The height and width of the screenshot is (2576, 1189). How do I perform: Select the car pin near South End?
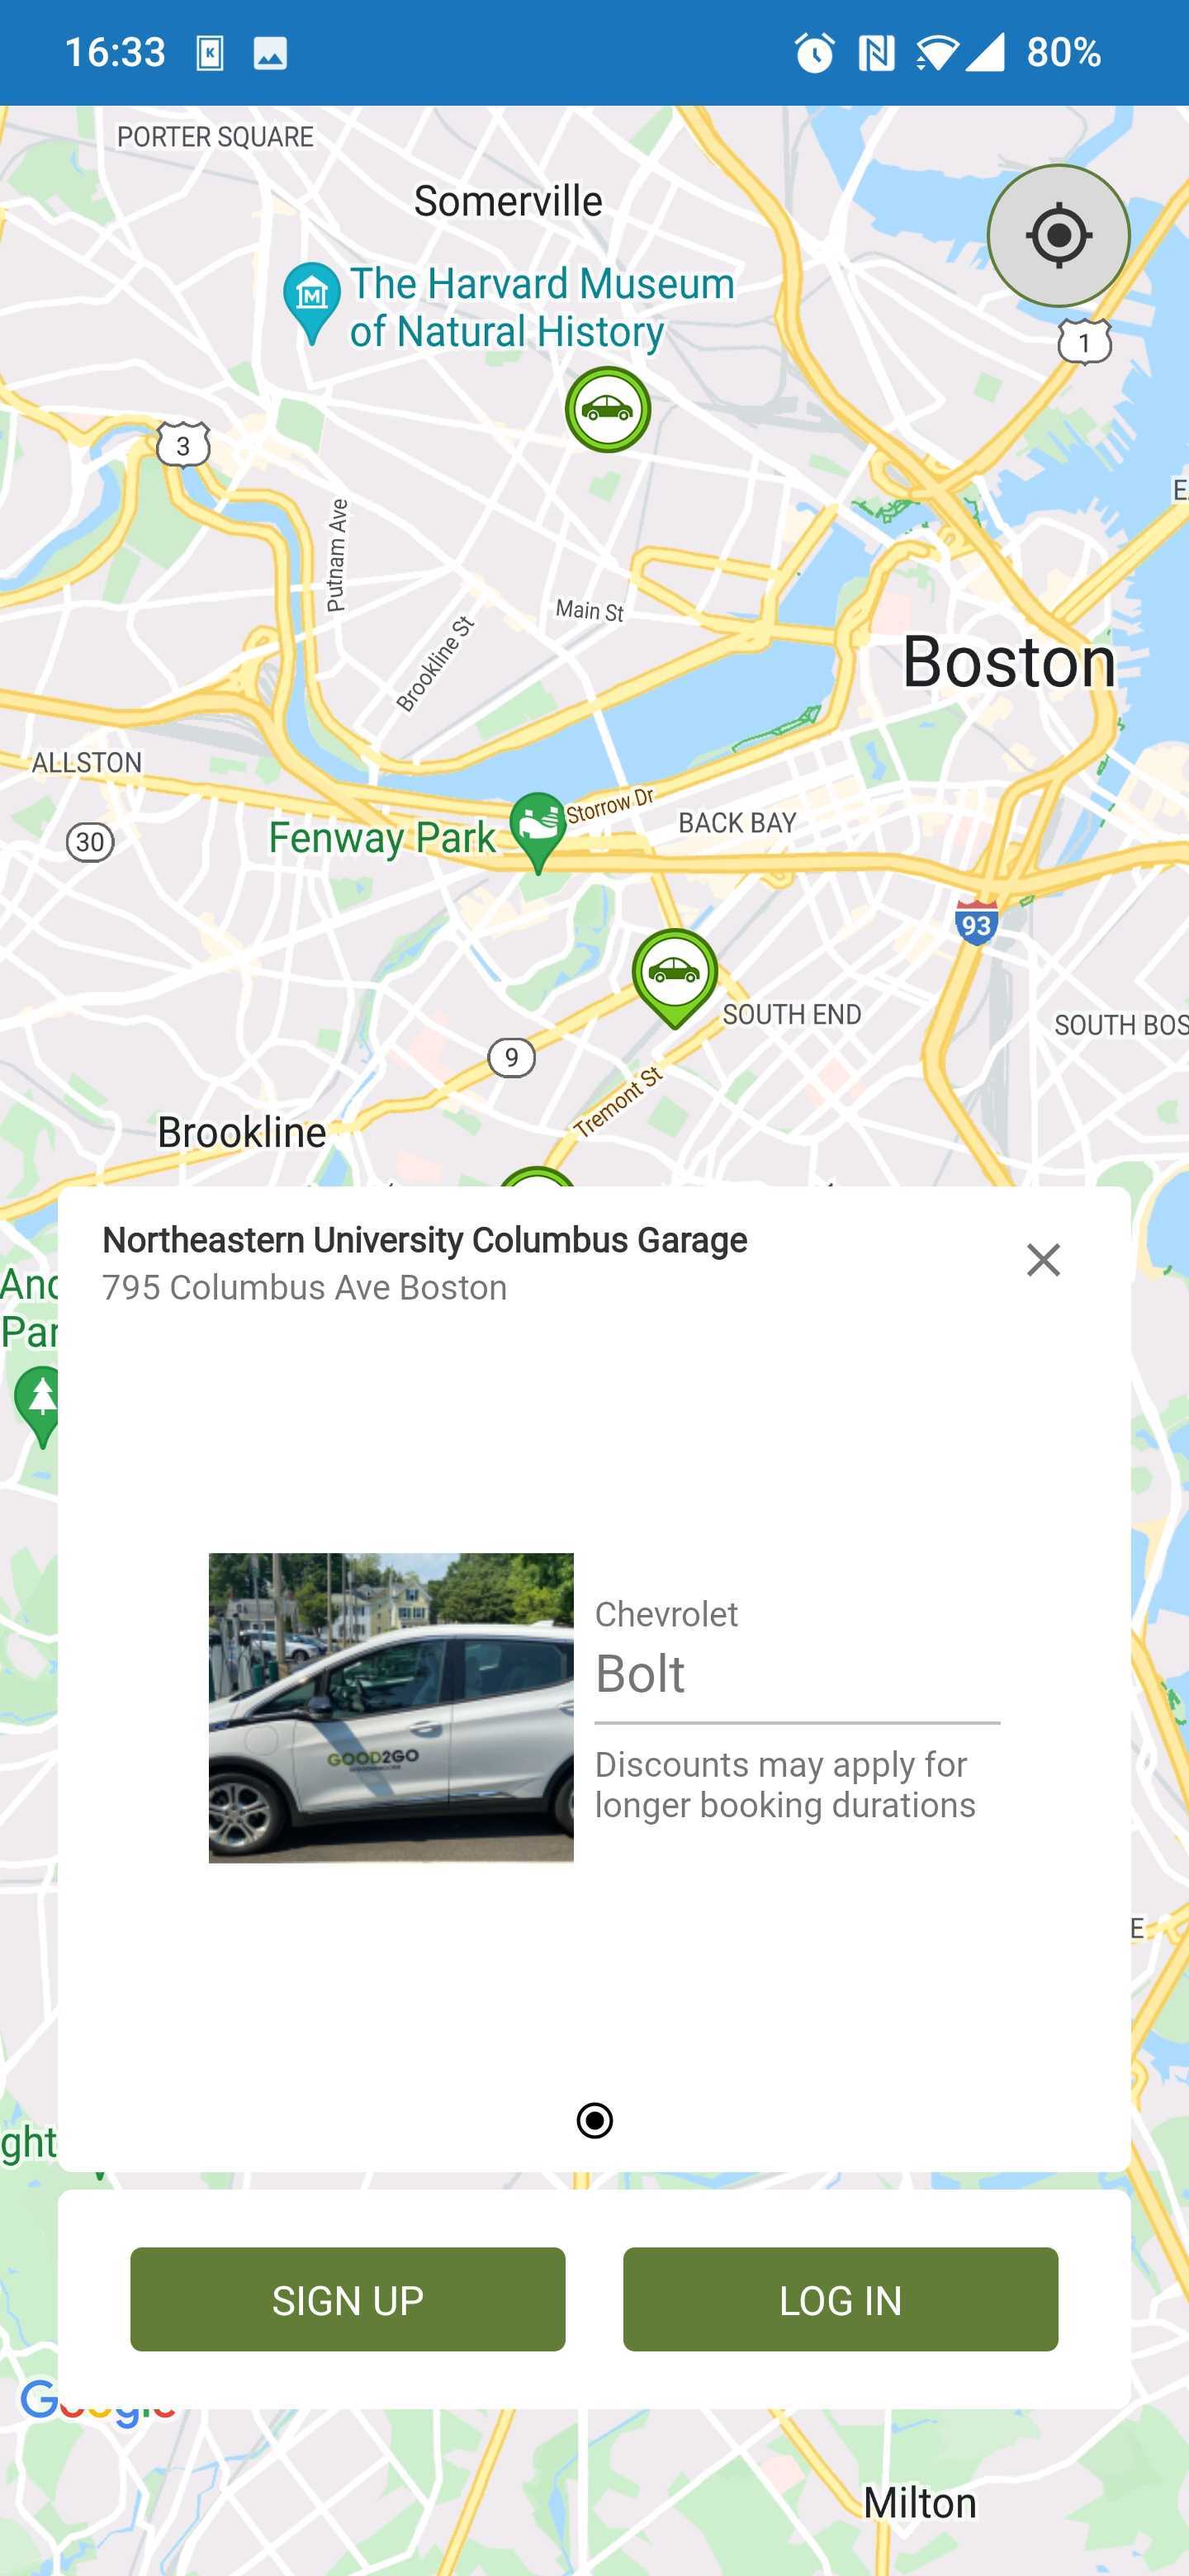675,976
